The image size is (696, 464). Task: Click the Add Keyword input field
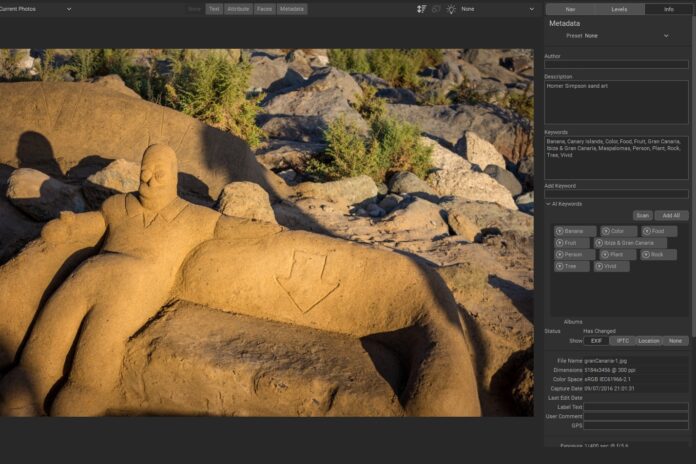[616, 194]
